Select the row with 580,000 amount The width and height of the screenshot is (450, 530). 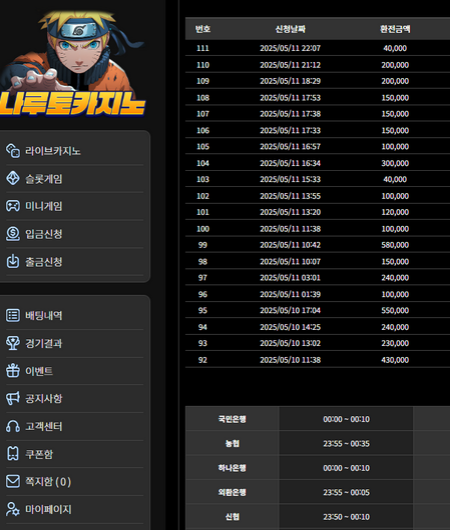coord(317,245)
